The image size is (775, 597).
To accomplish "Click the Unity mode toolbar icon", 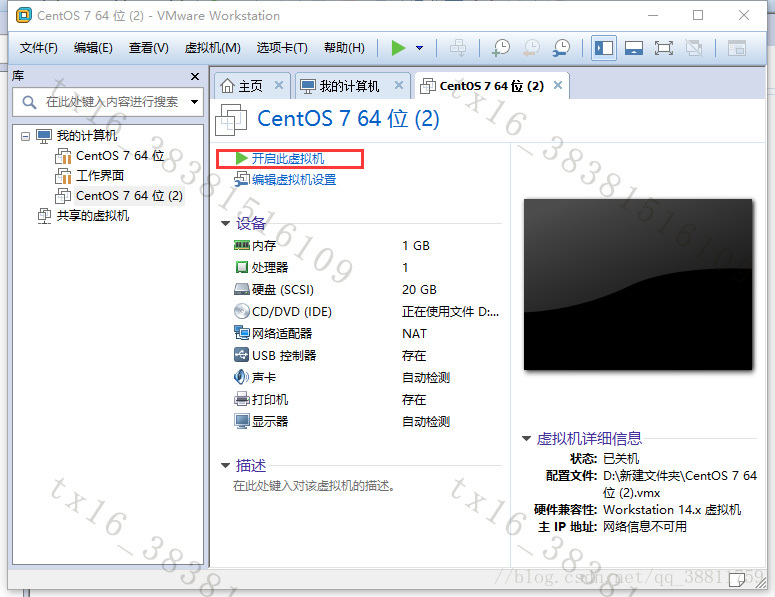I will [x=694, y=48].
